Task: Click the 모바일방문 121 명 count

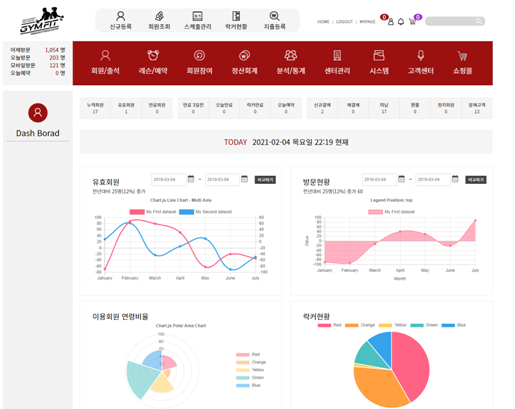Action: [x=57, y=65]
